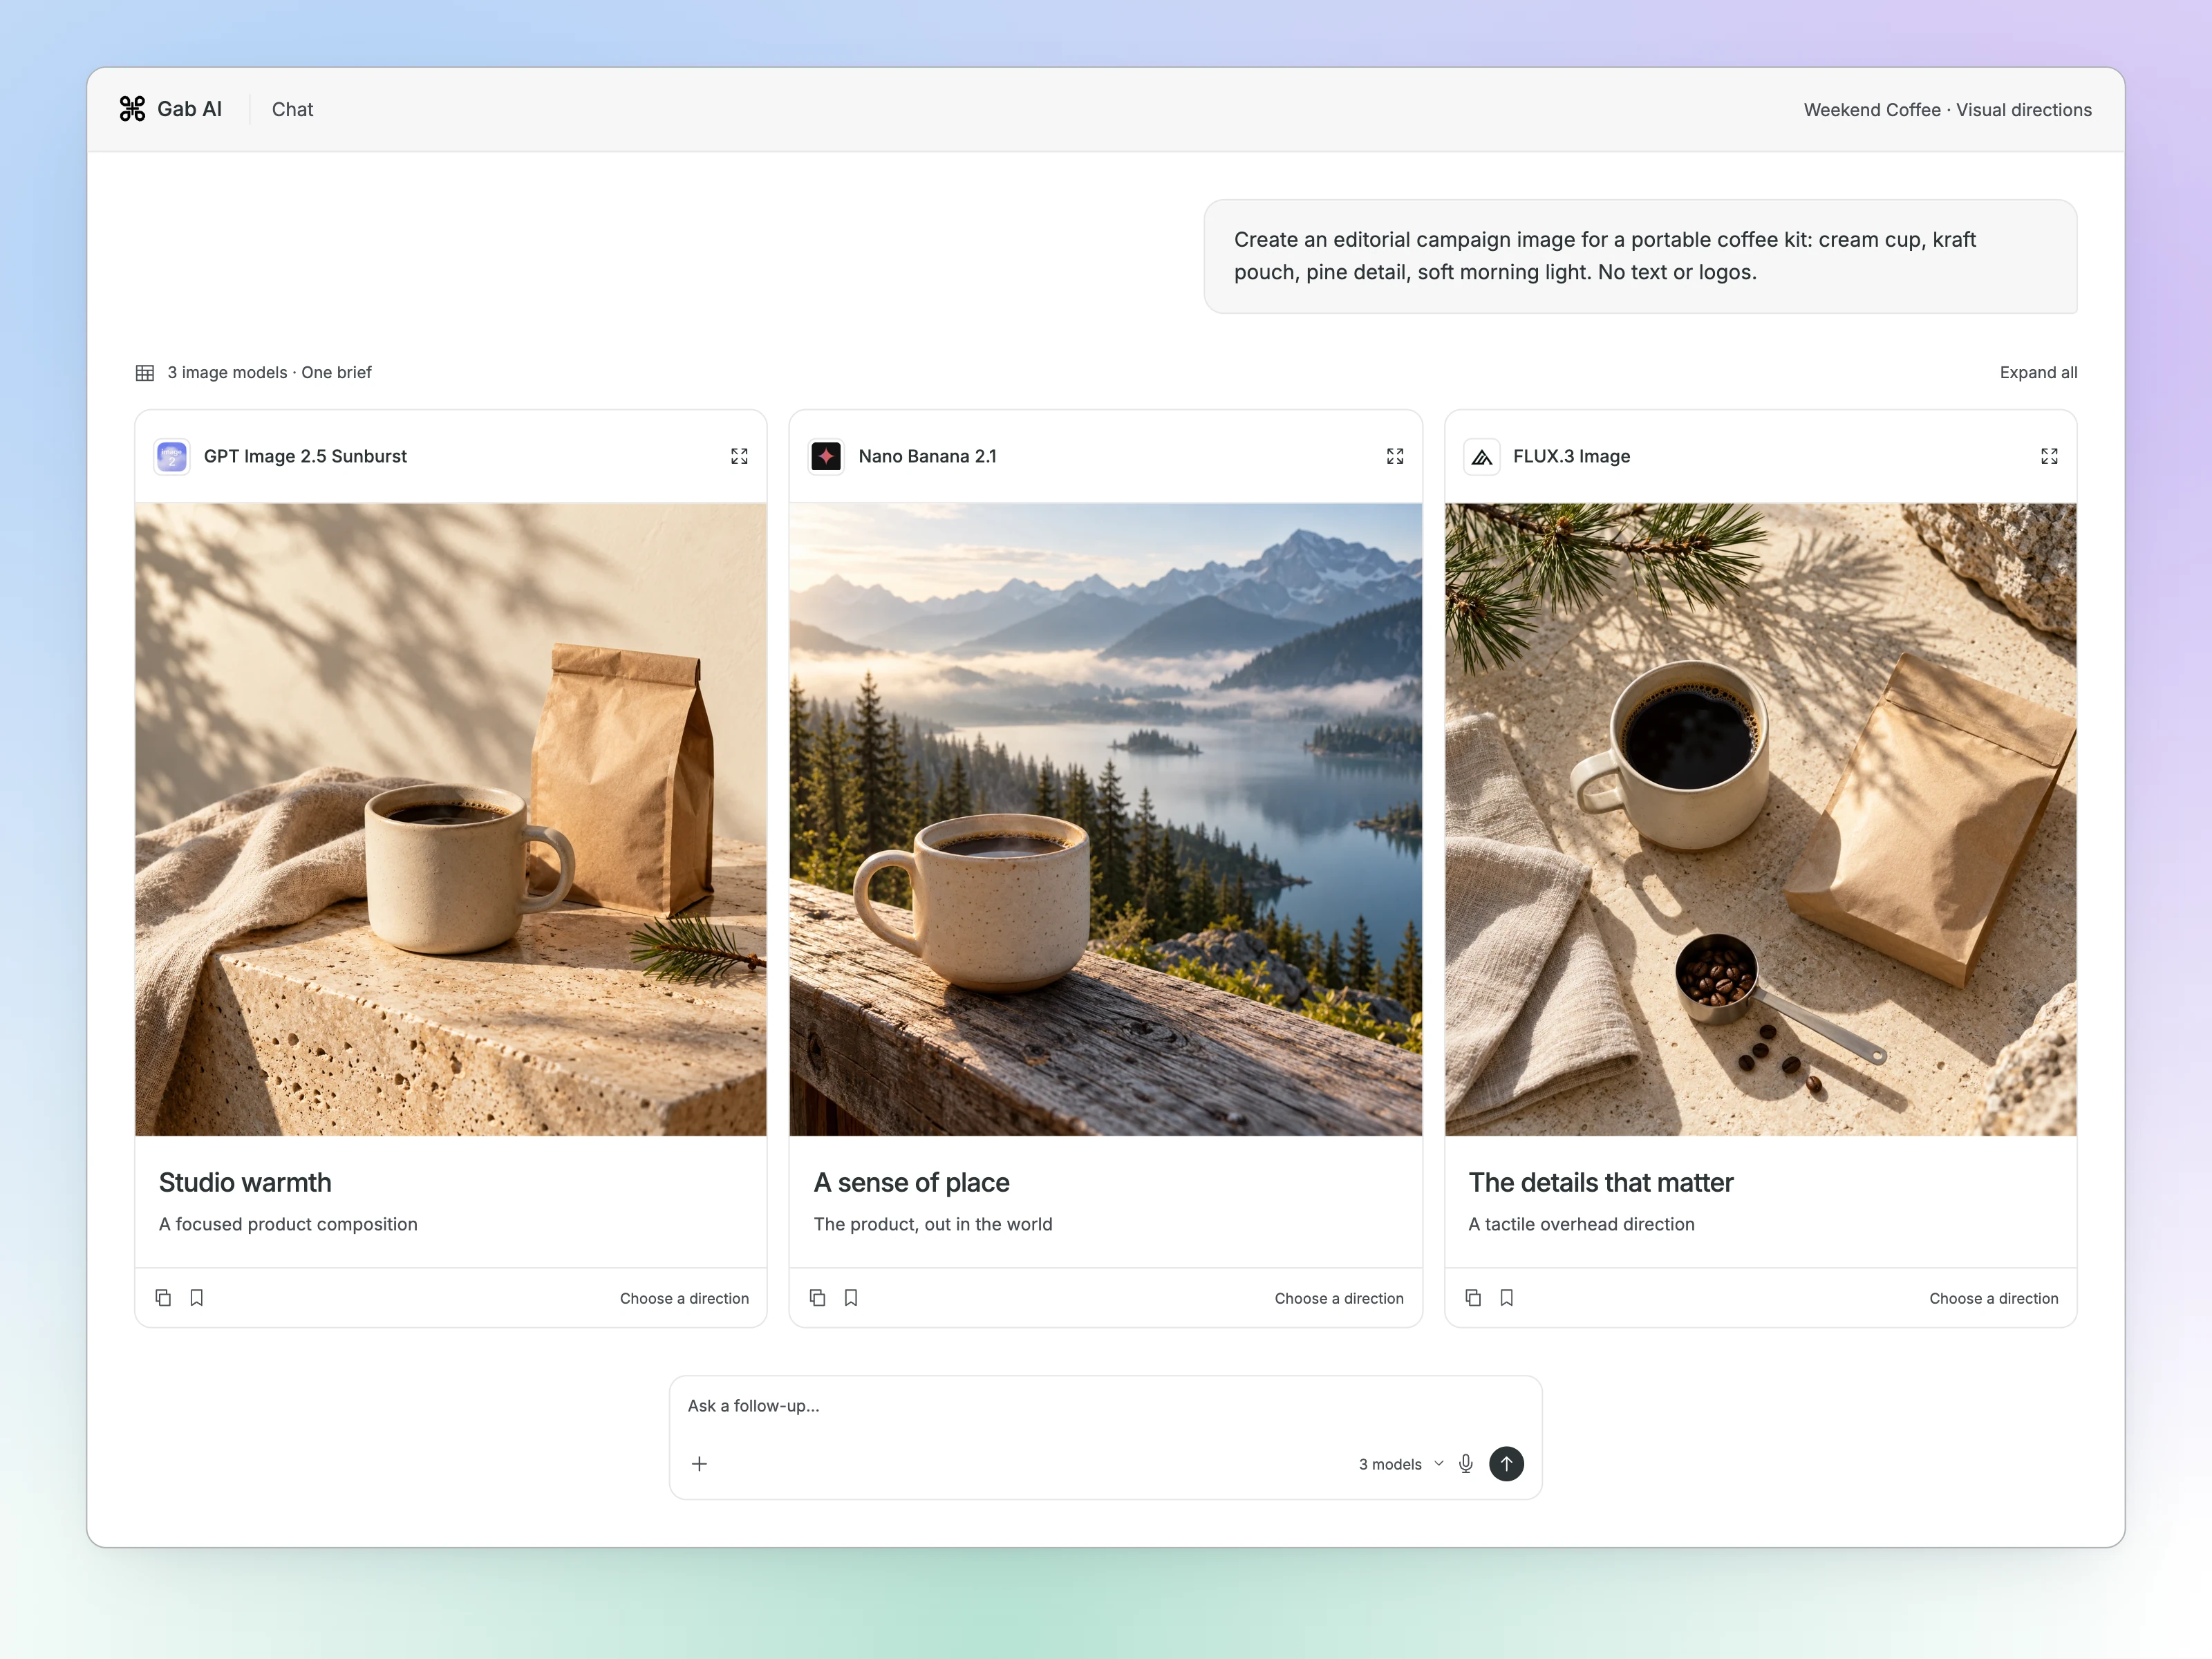Click Expand all
This screenshot has height=1659, width=2212.
(2038, 372)
